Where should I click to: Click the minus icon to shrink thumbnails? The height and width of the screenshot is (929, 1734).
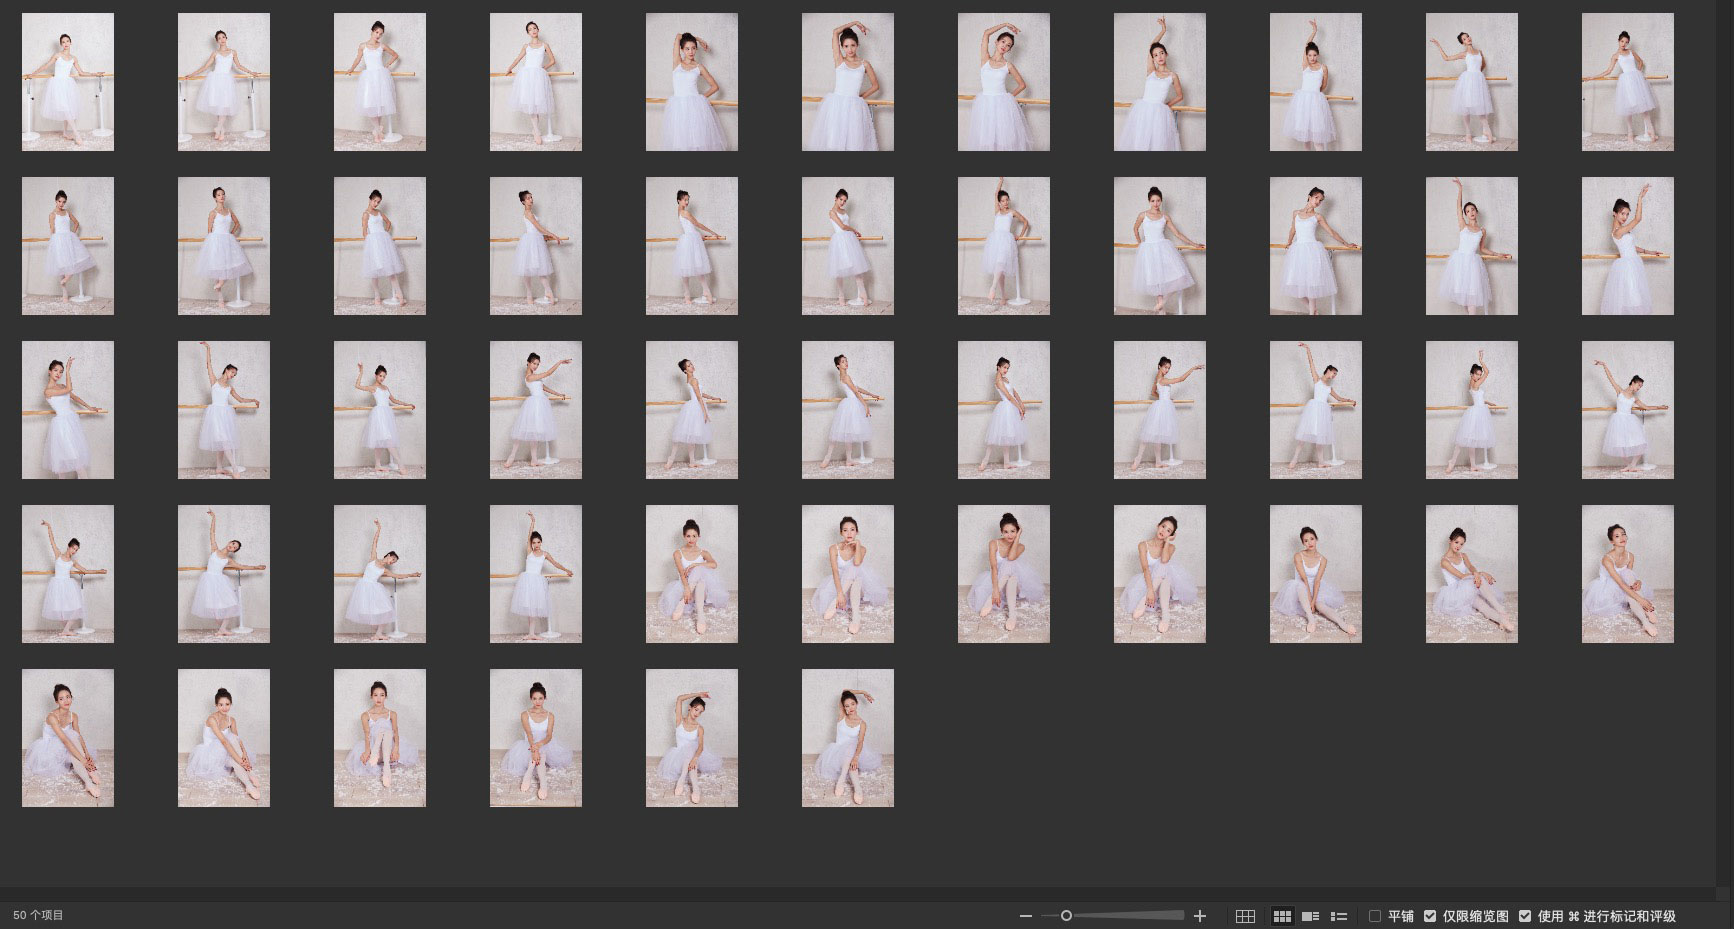coord(1025,916)
